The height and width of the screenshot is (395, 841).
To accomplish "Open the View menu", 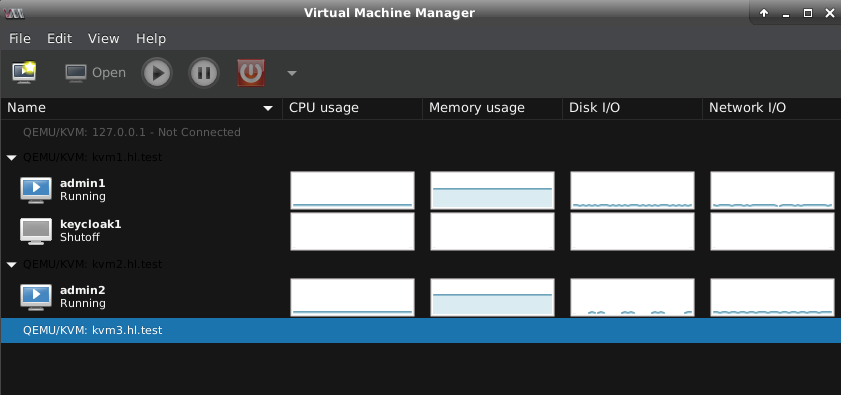I will coord(104,39).
